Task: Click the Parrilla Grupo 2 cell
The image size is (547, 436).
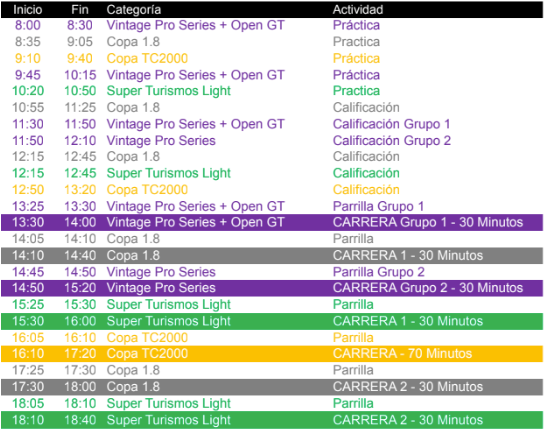Action: coord(379,272)
